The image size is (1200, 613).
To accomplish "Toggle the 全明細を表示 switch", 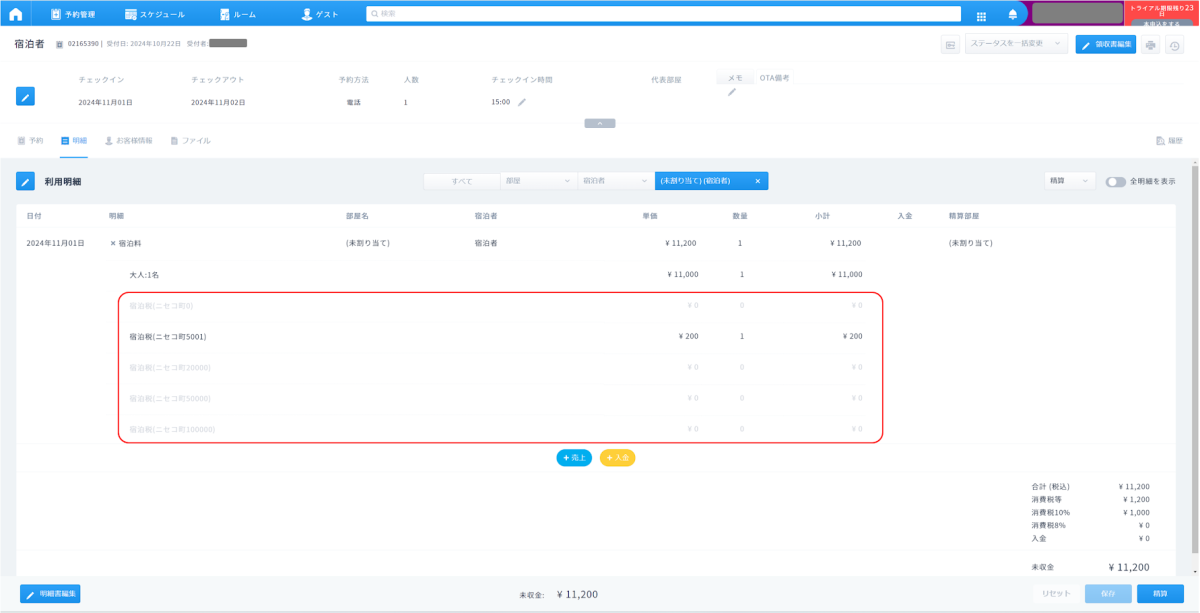I will tap(1115, 182).
